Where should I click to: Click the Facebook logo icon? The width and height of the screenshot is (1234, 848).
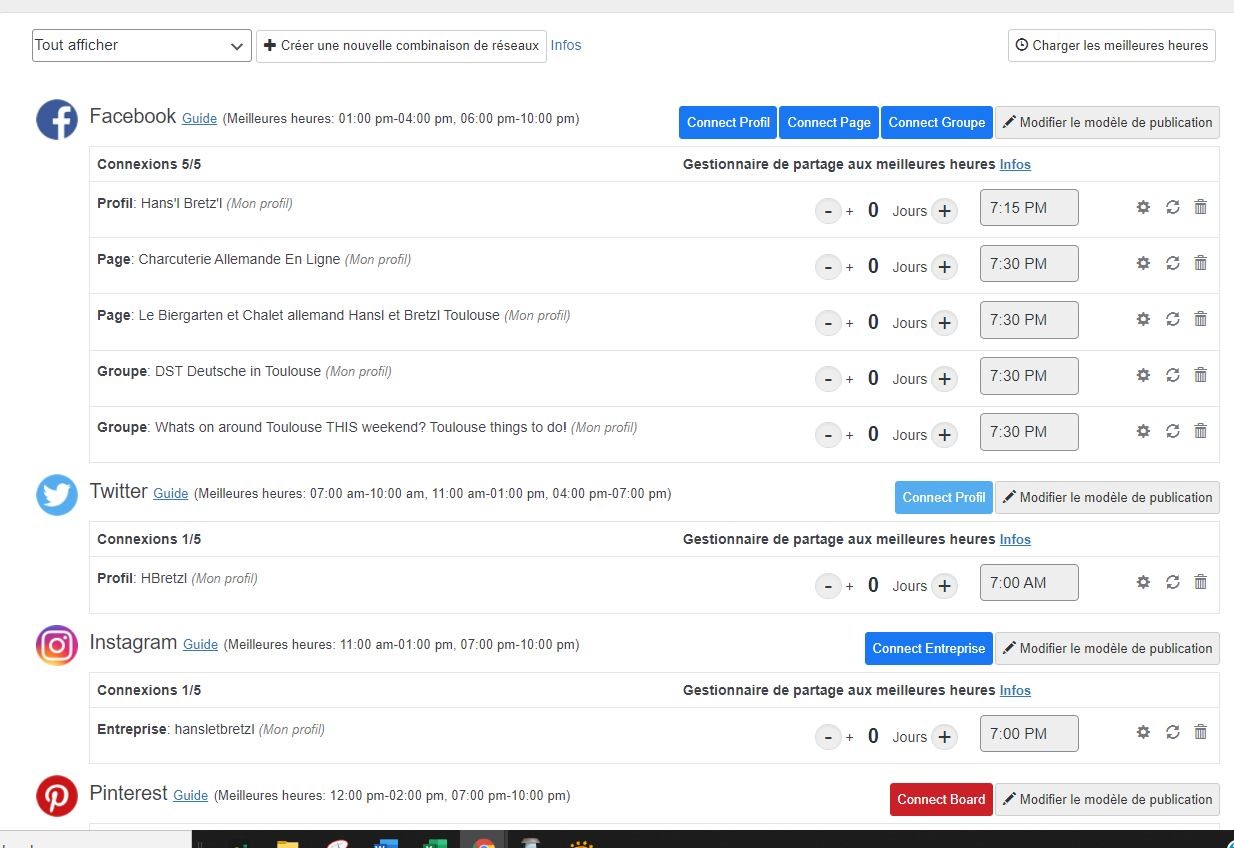pyautogui.click(x=57, y=120)
